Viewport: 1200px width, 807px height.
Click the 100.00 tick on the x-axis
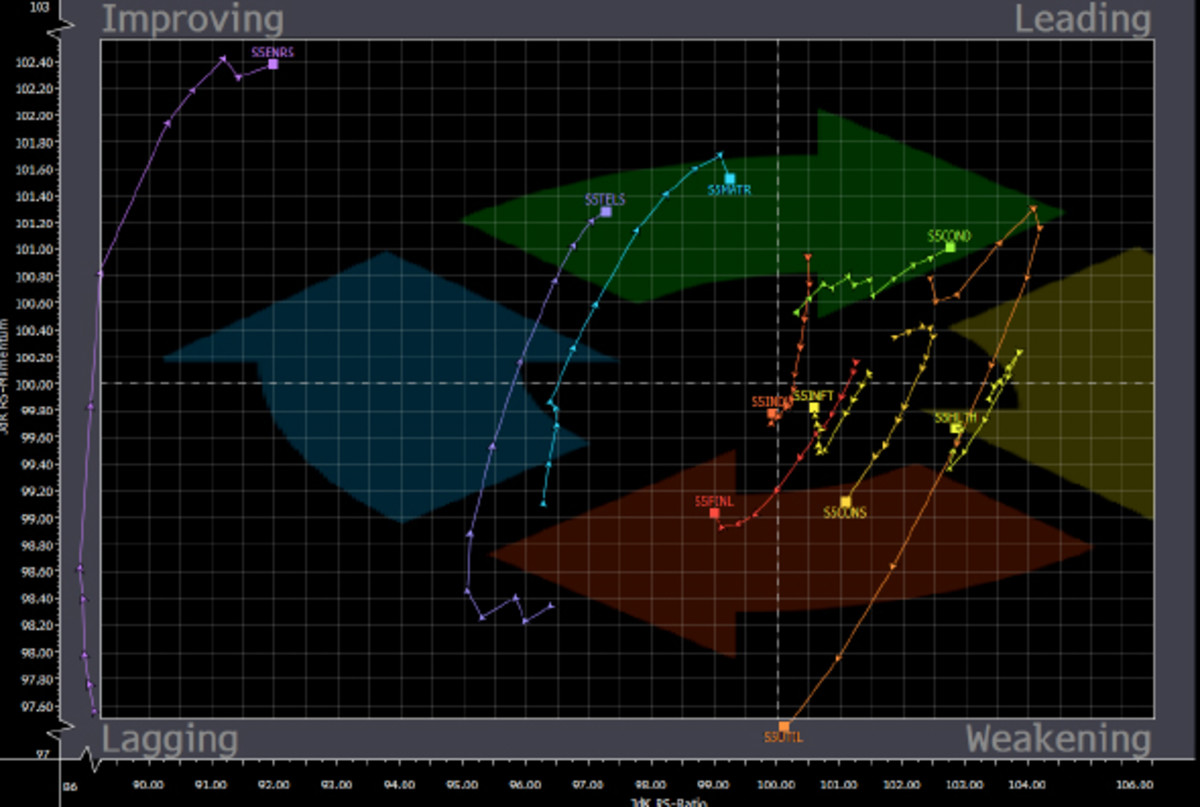(x=776, y=785)
